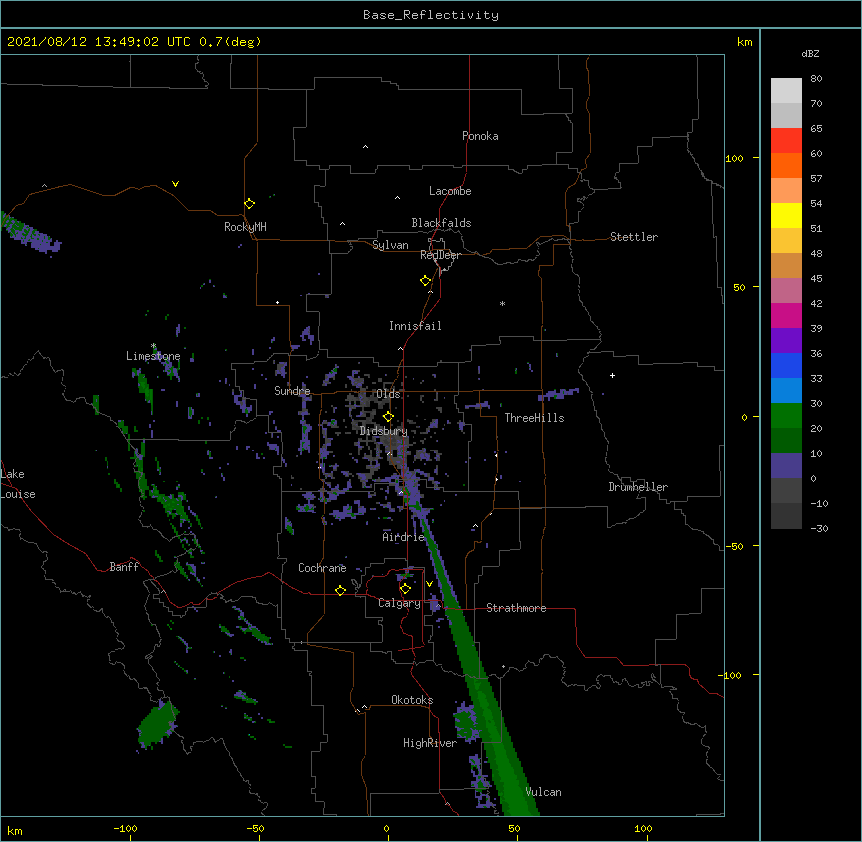This screenshot has width=862, height=842.
Task: Click the HighRiver label
Action: tap(430, 743)
